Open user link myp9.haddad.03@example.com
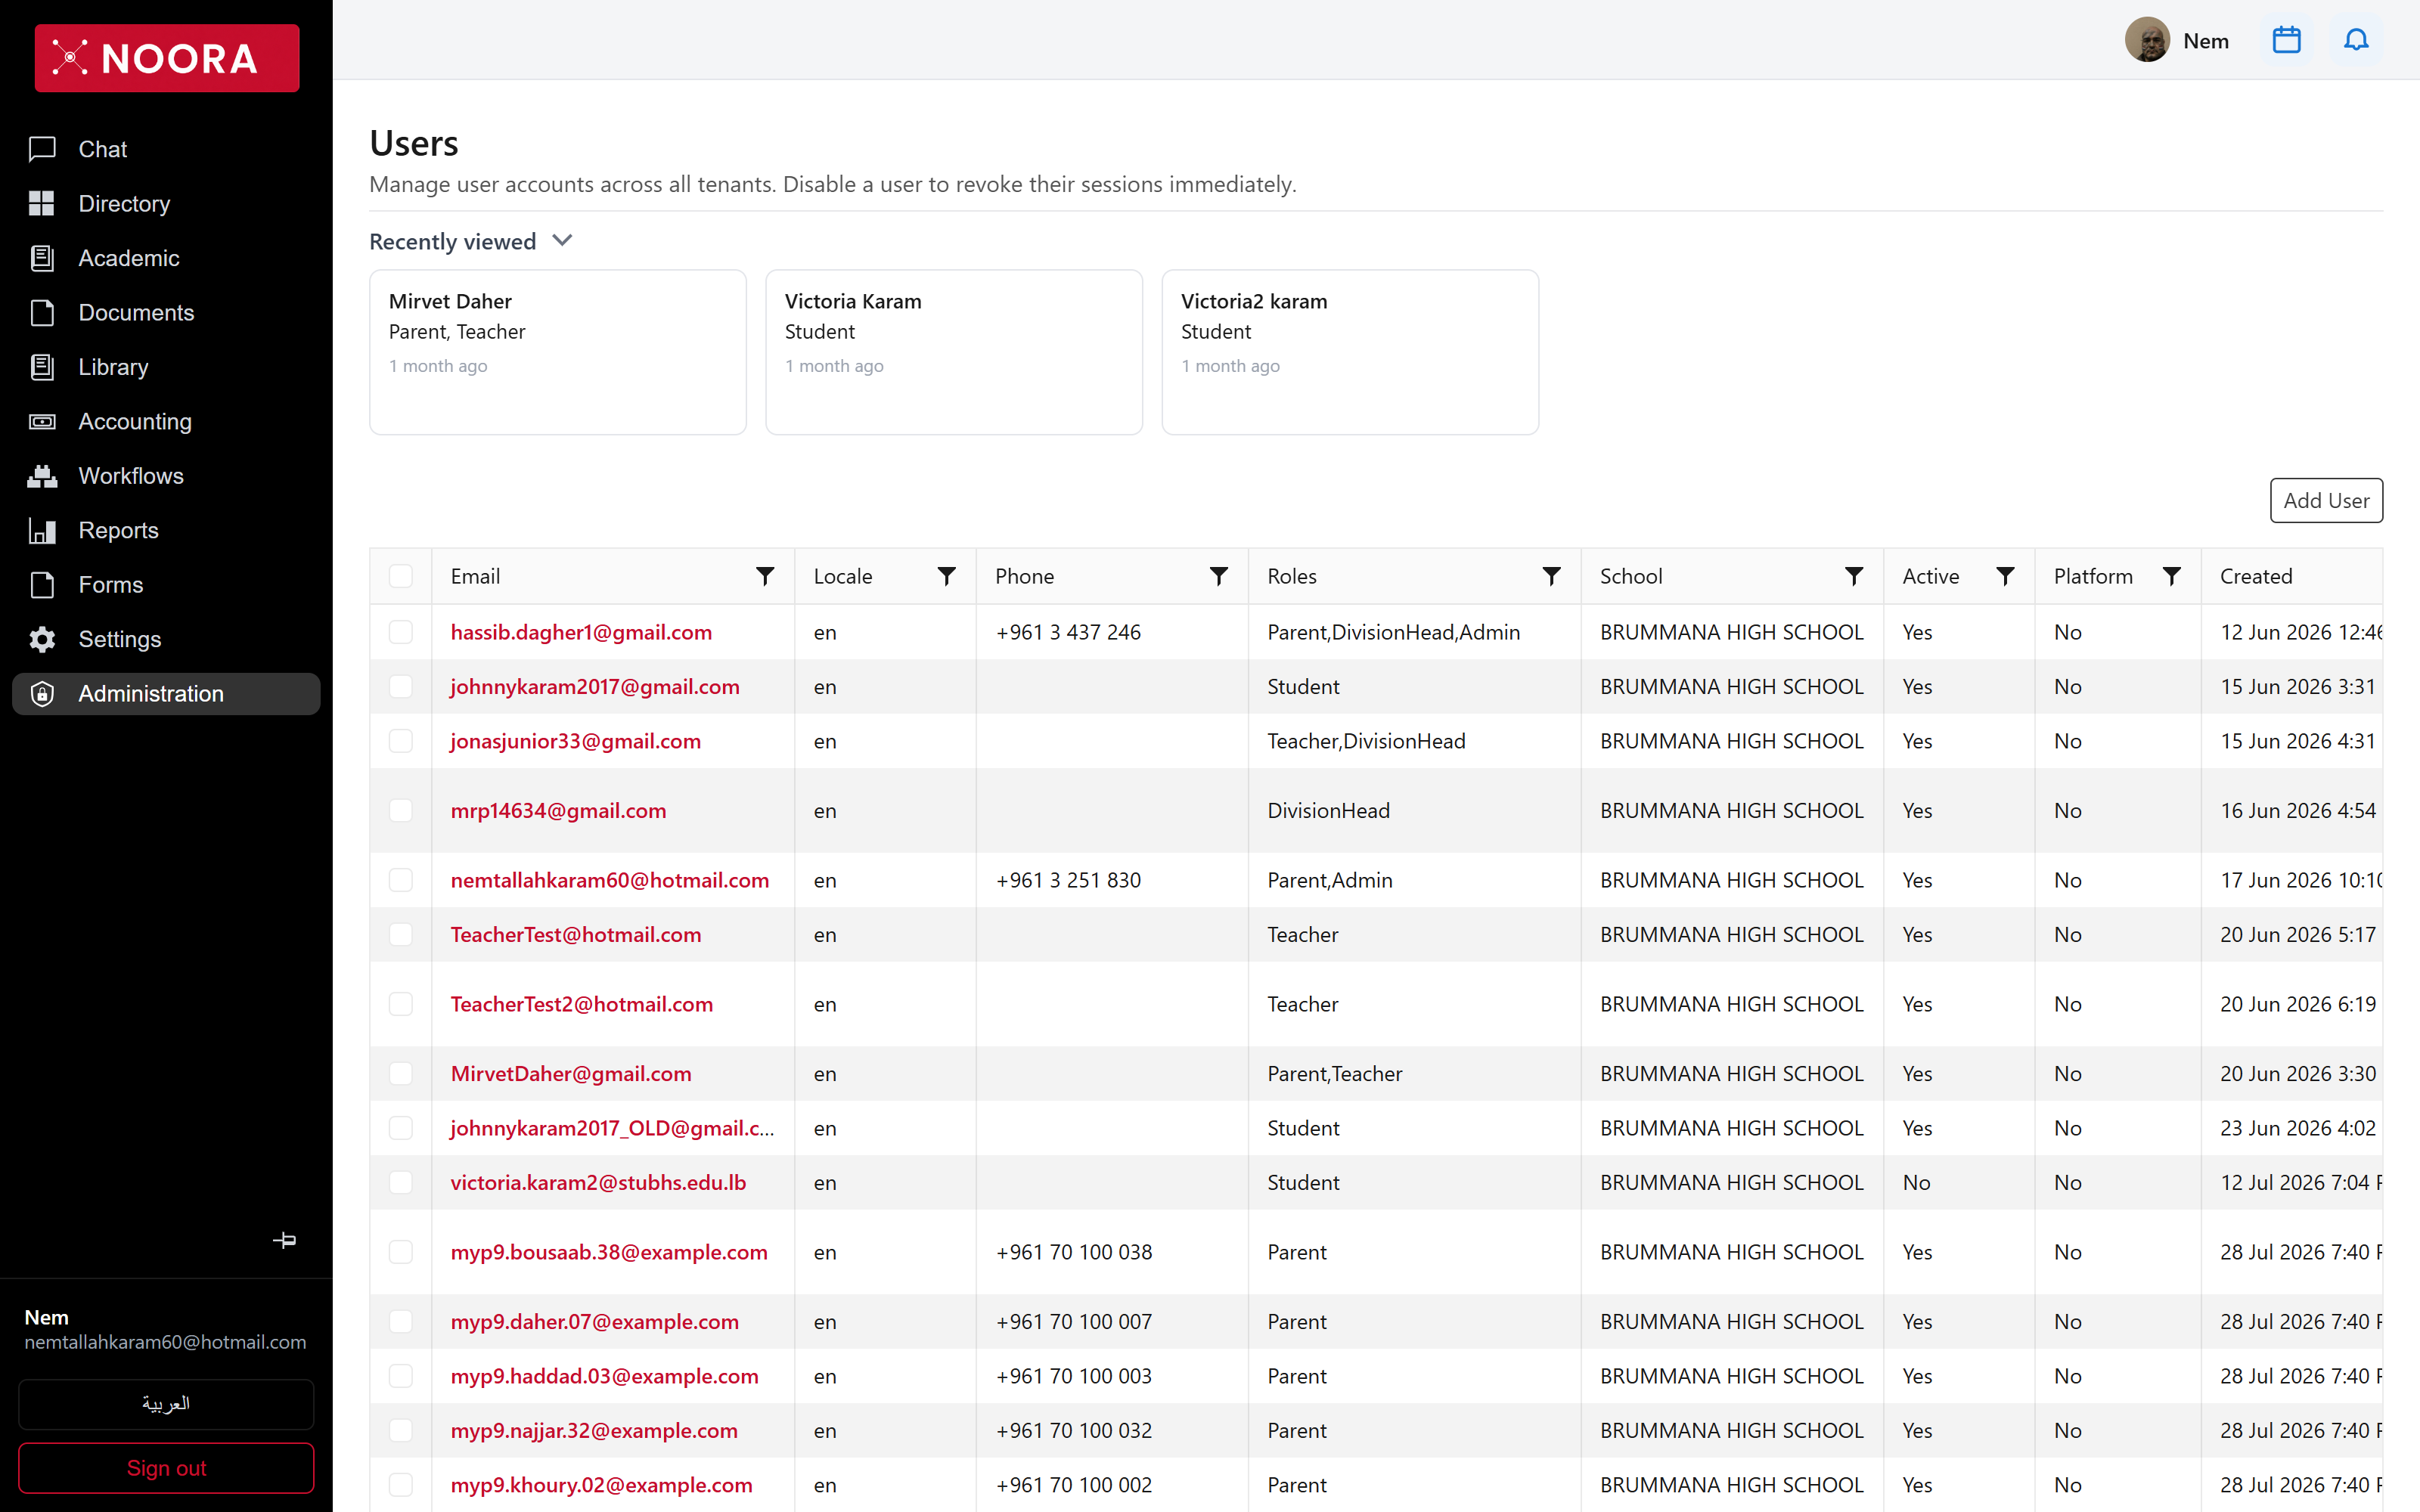The image size is (2420, 1512). pyautogui.click(x=604, y=1376)
